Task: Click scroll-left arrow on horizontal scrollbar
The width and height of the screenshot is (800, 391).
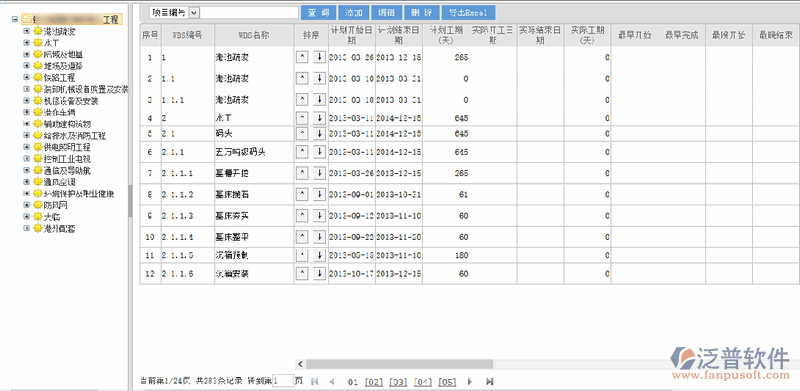Action: 300,364
